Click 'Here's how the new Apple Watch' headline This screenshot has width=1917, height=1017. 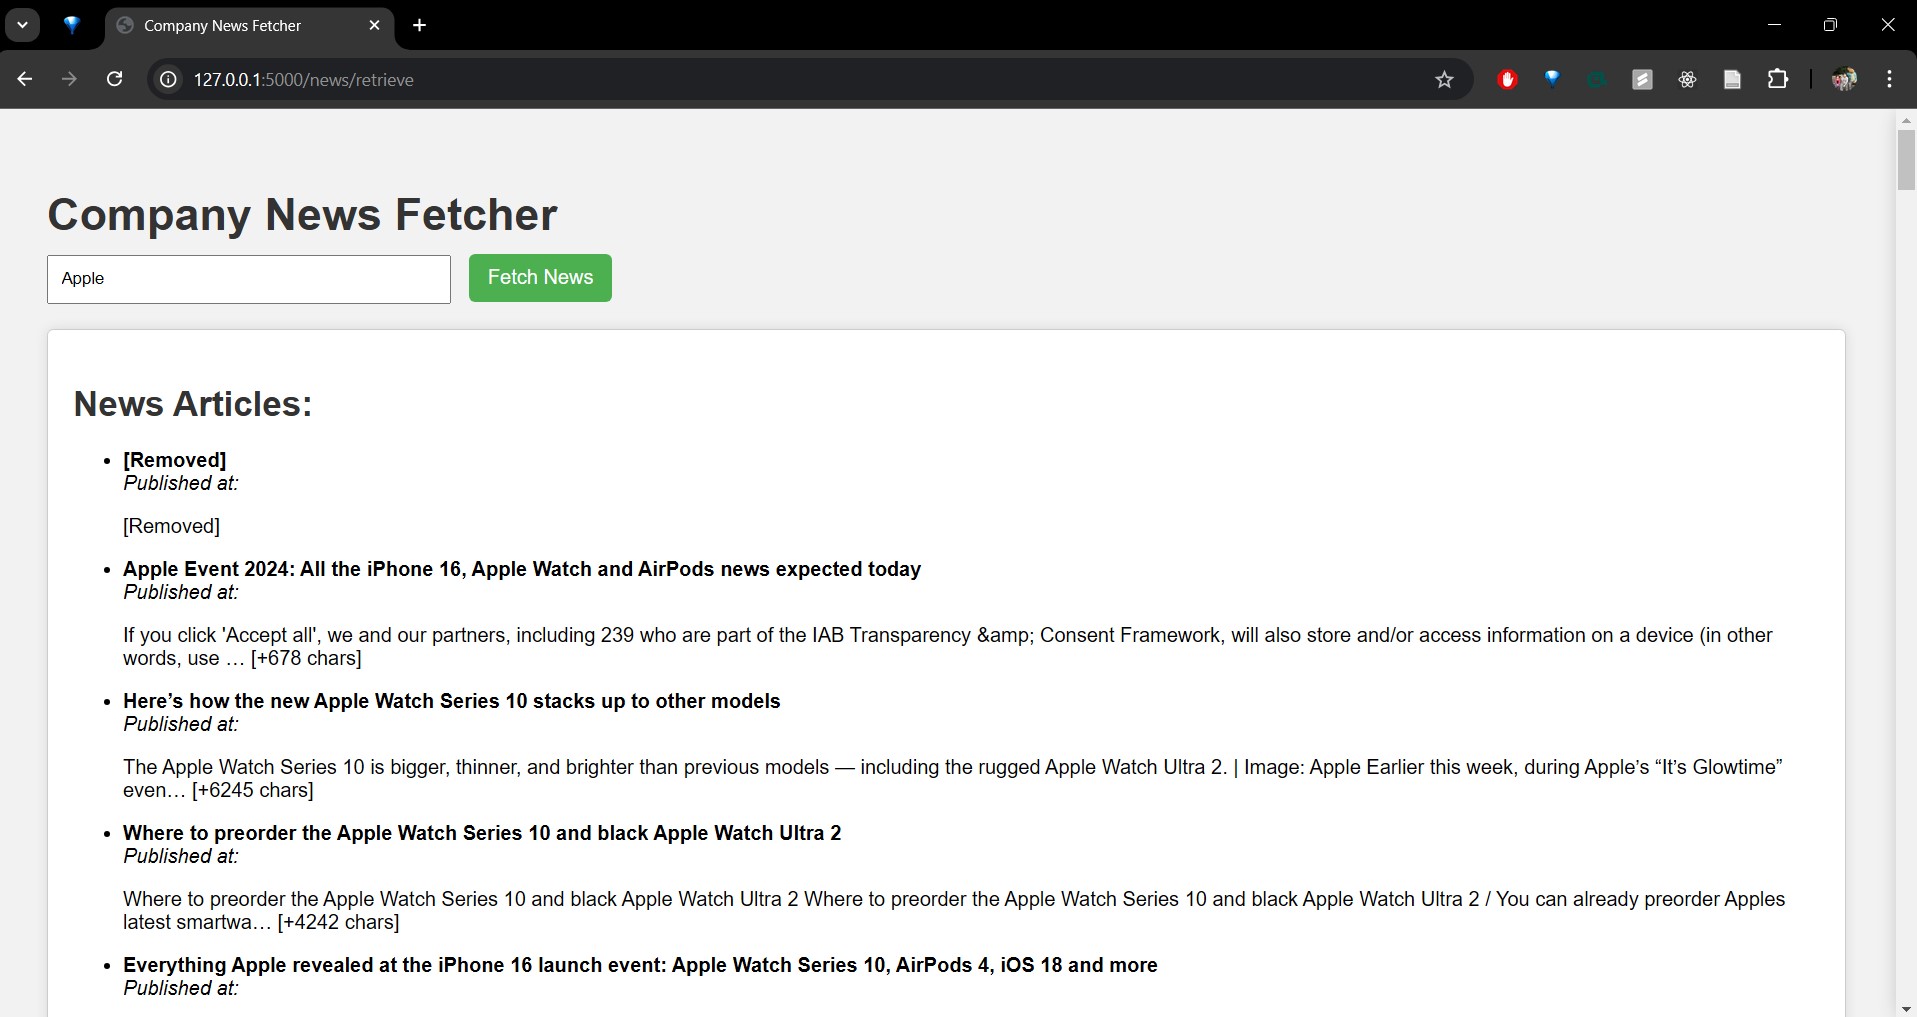(x=451, y=701)
